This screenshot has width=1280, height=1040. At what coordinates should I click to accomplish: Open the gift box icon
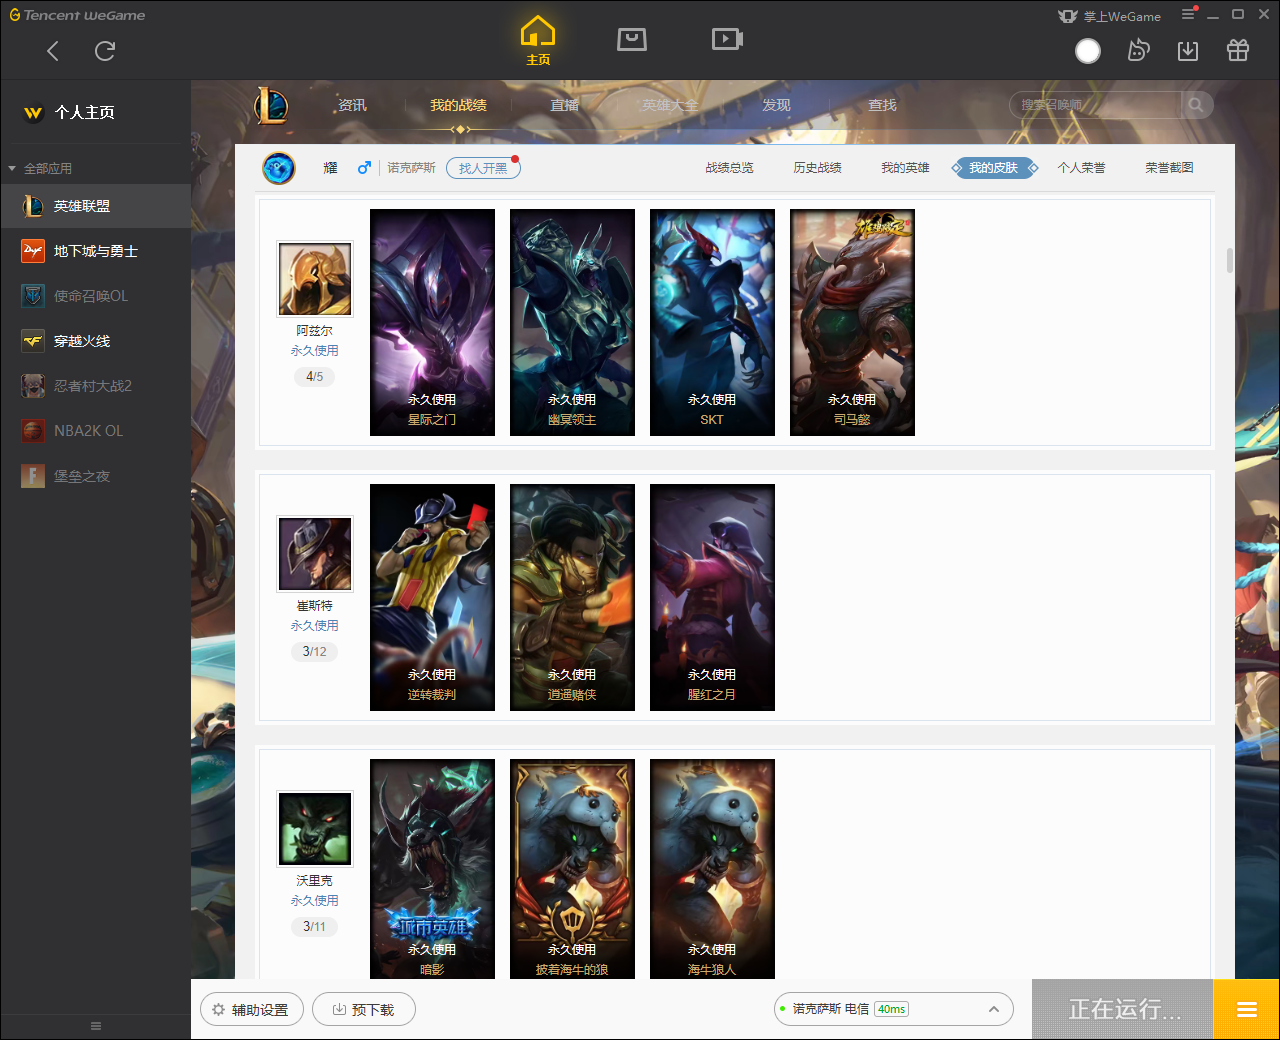pyautogui.click(x=1238, y=51)
